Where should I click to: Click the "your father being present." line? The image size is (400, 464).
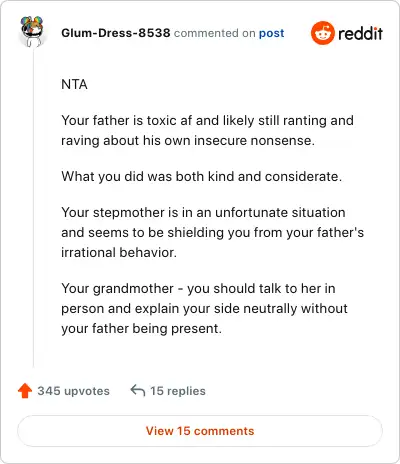click(141, 328)
